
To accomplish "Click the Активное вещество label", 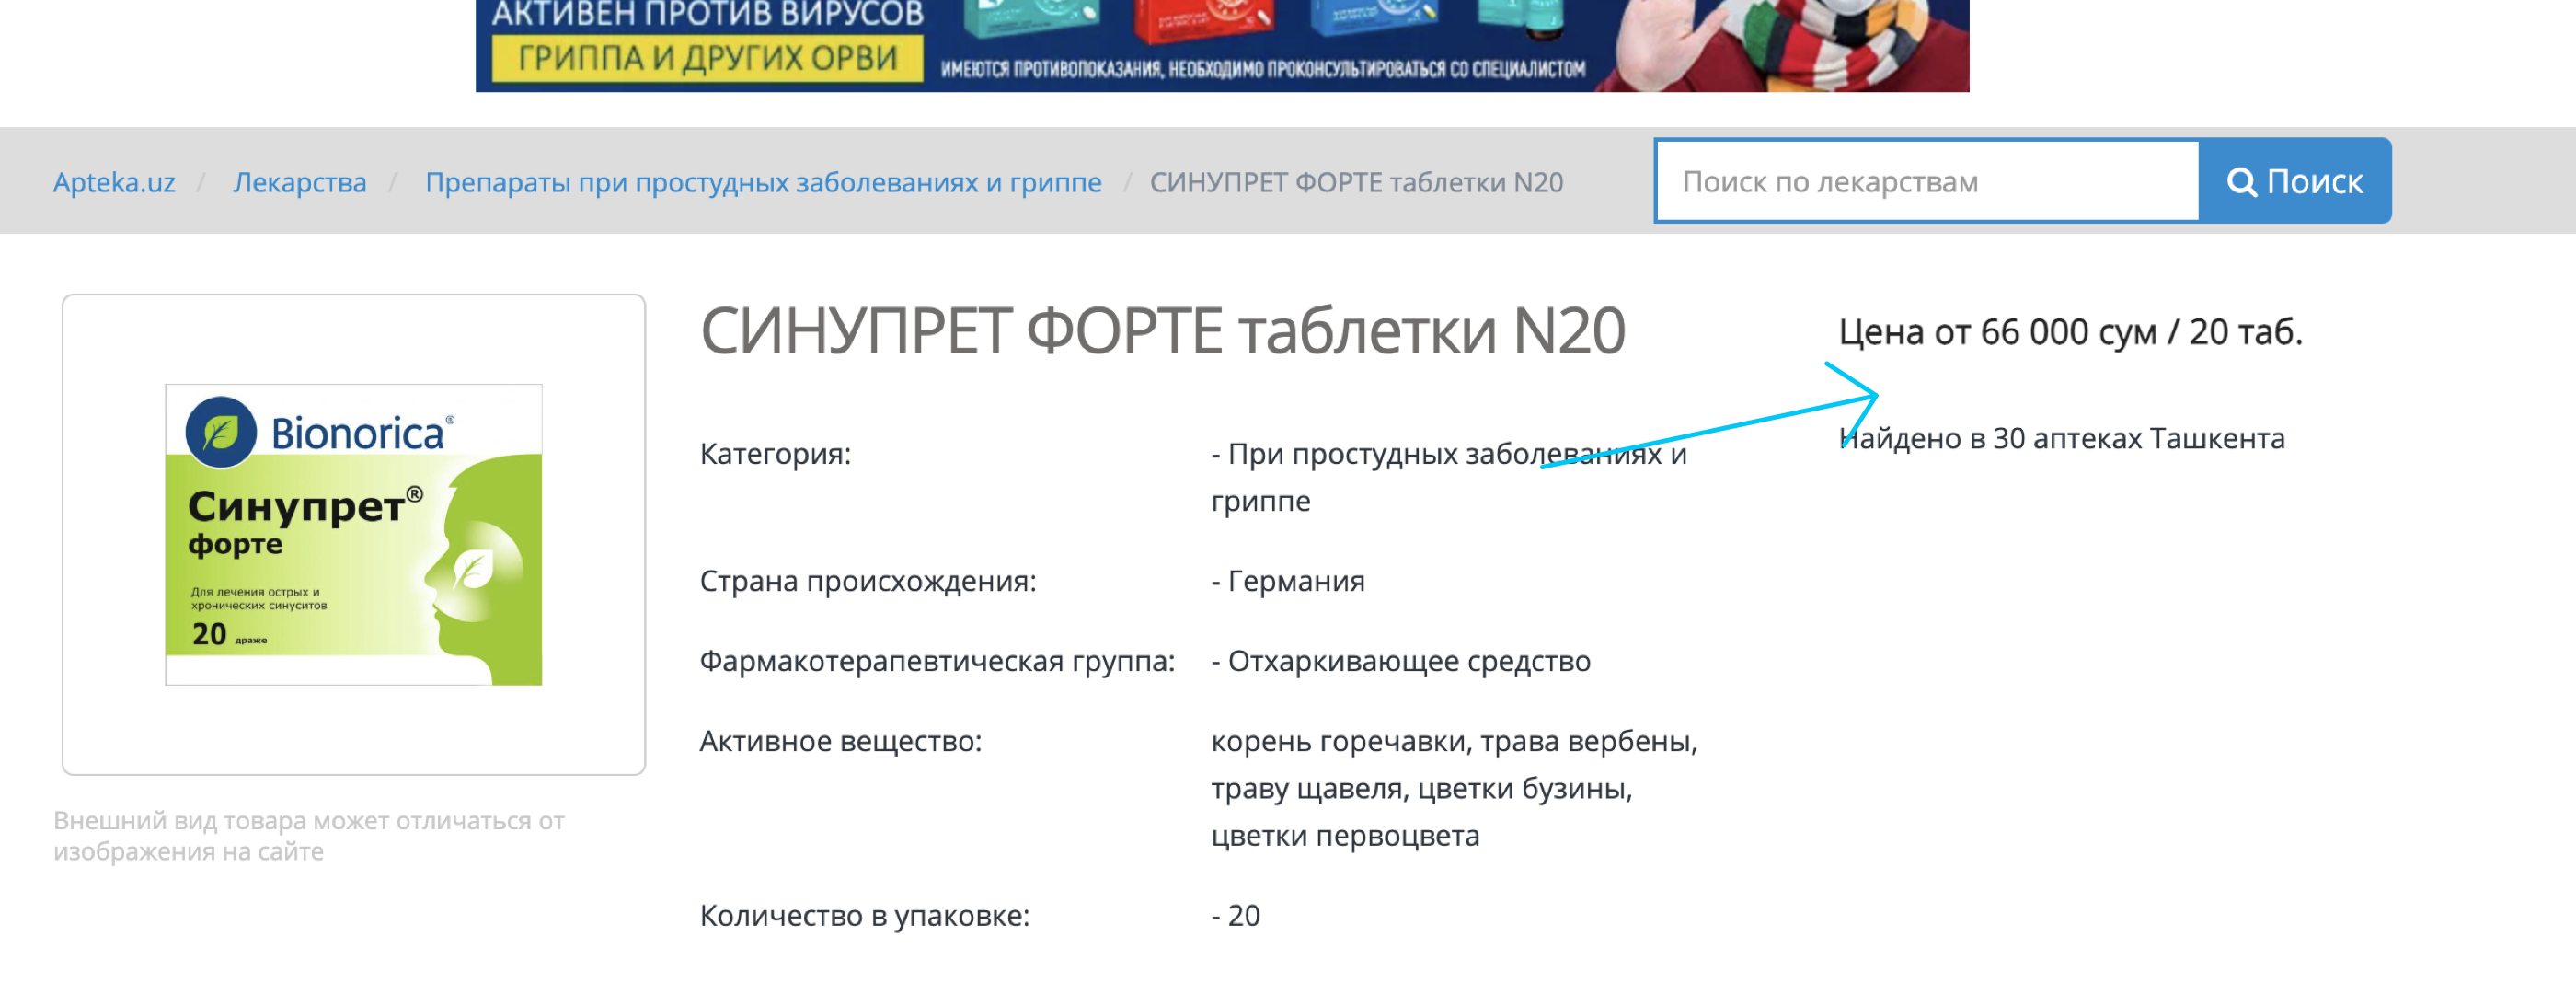I will 841,741.
